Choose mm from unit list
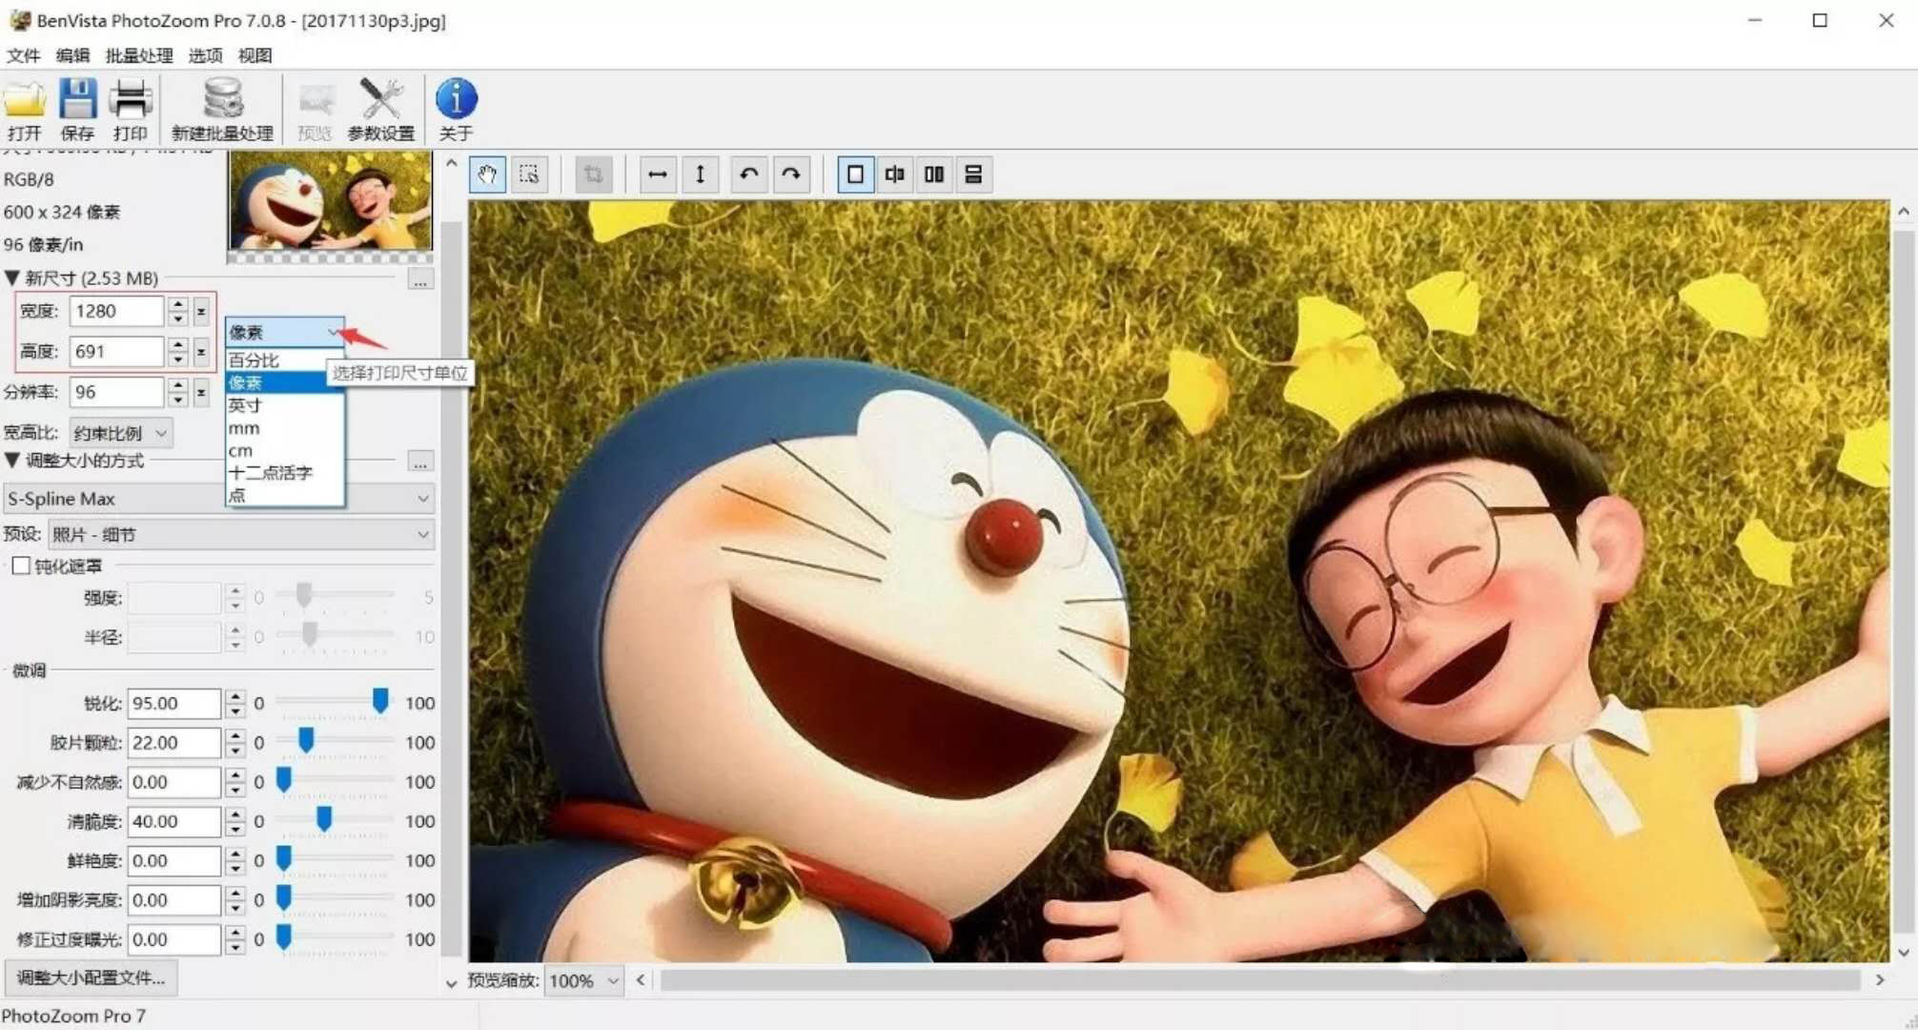1918x1030 pixels. (x=285, y=428)
